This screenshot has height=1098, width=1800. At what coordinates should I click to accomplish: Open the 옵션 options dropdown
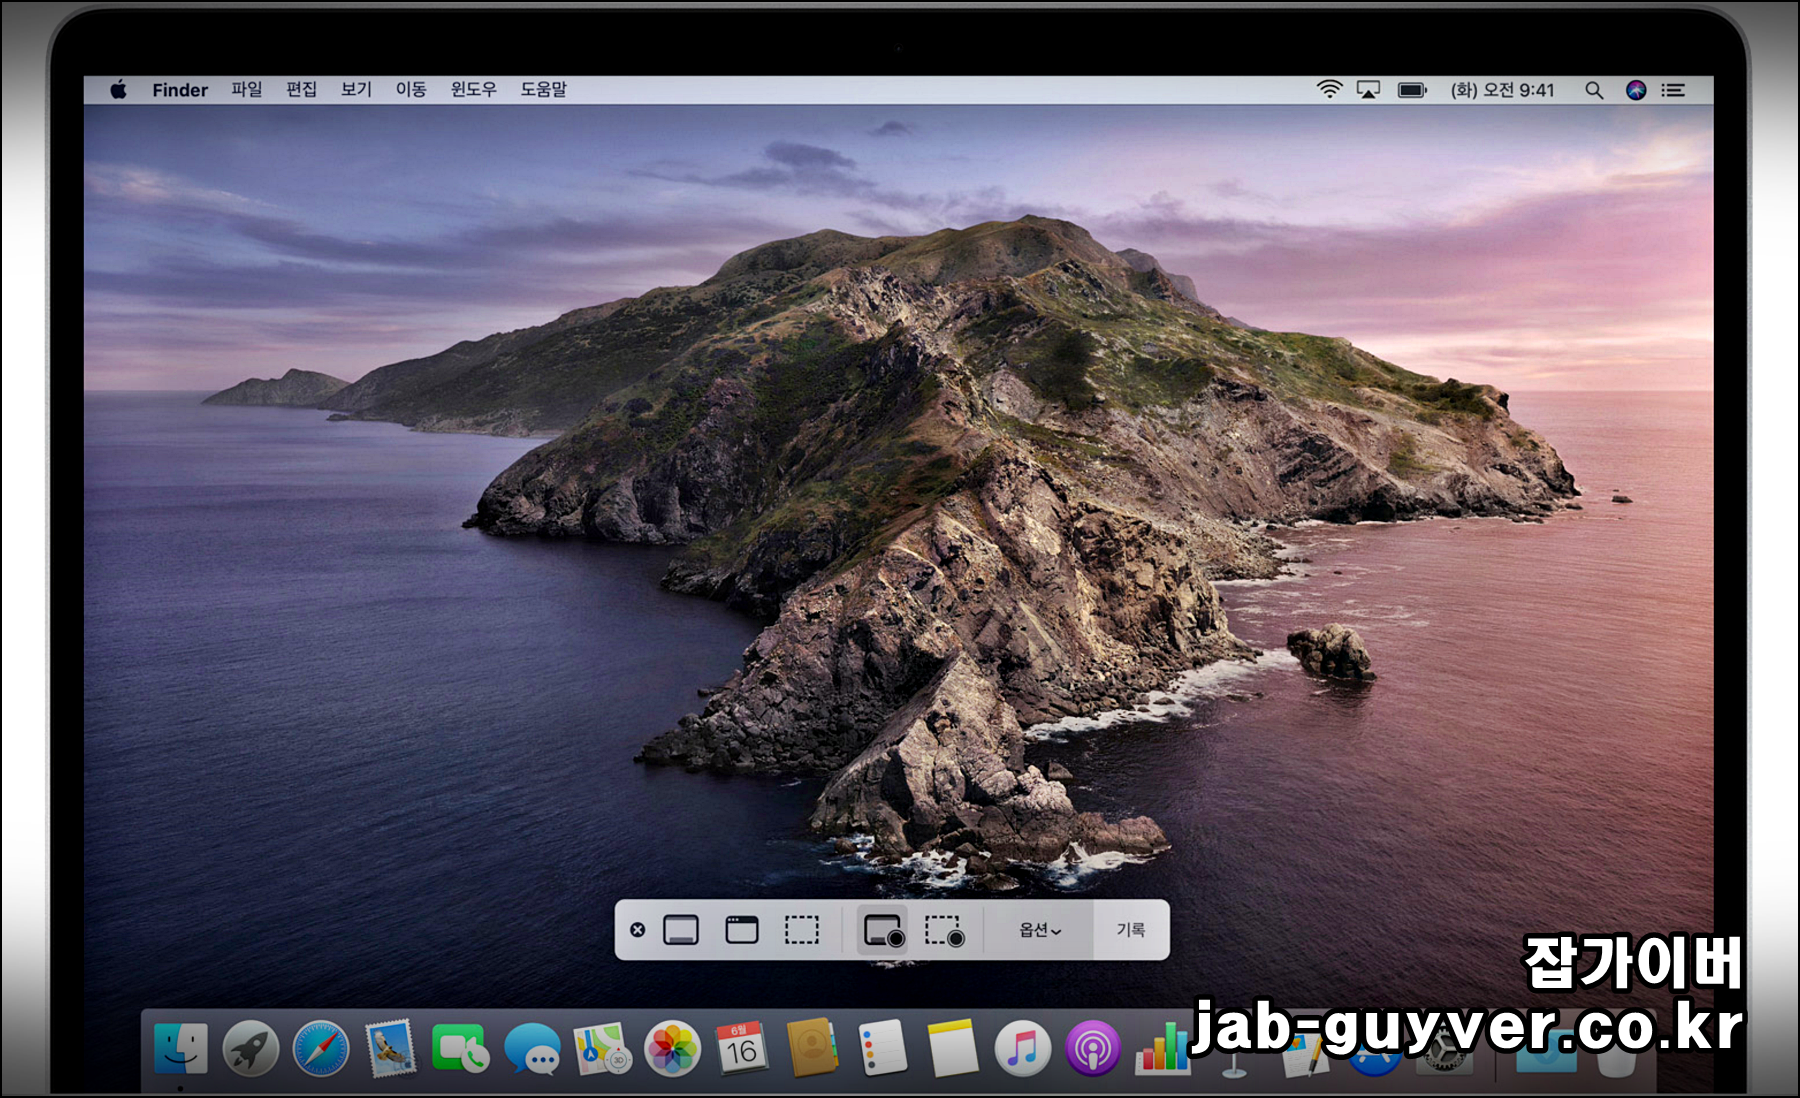click(x=1040, y=930)
